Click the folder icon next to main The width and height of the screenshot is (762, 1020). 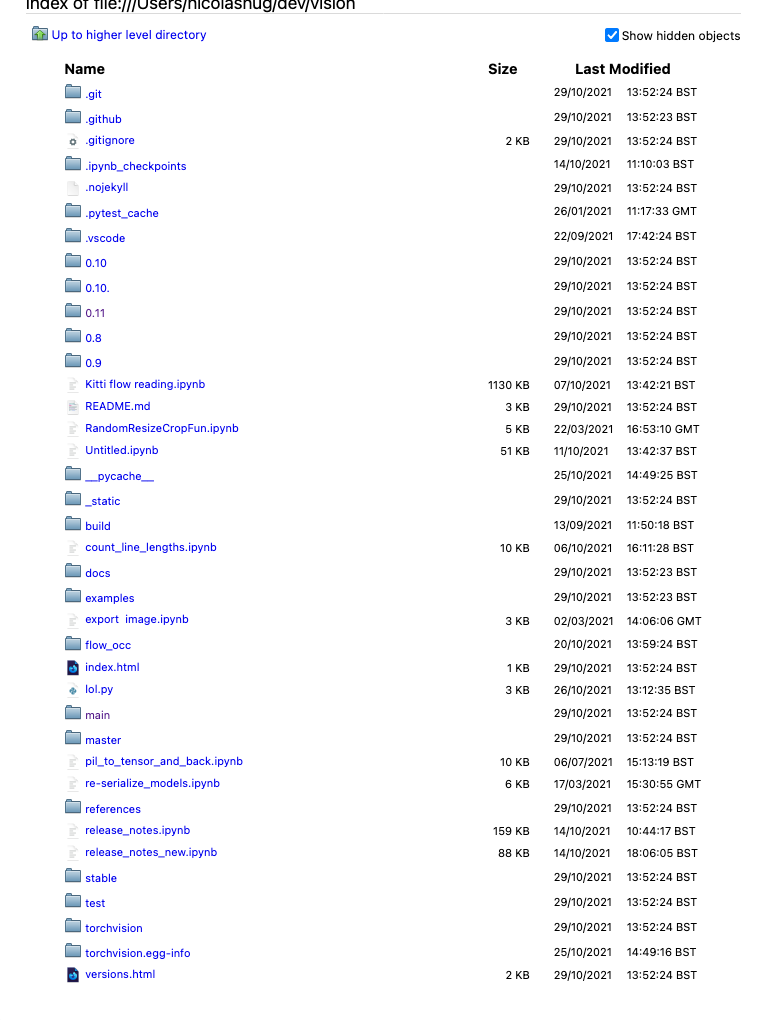pyautogui.click(x=73, y=712)
